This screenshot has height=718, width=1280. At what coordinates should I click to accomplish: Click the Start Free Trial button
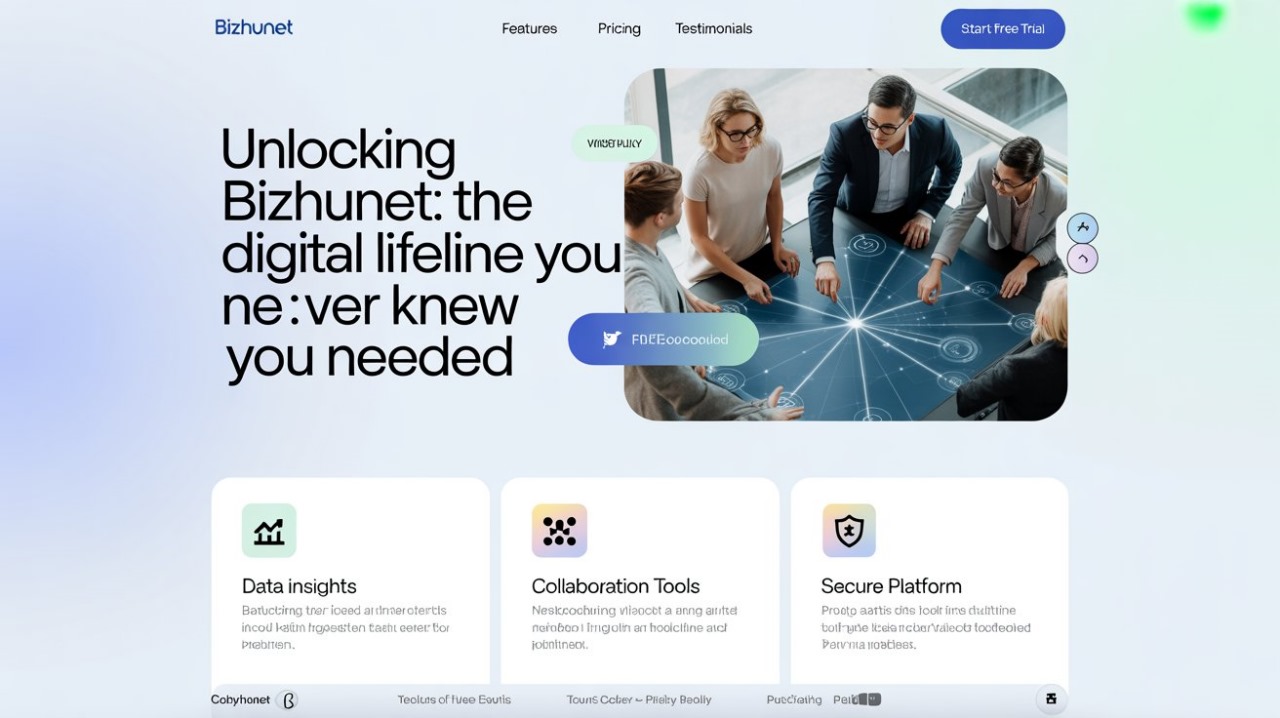coord(1003,29)
